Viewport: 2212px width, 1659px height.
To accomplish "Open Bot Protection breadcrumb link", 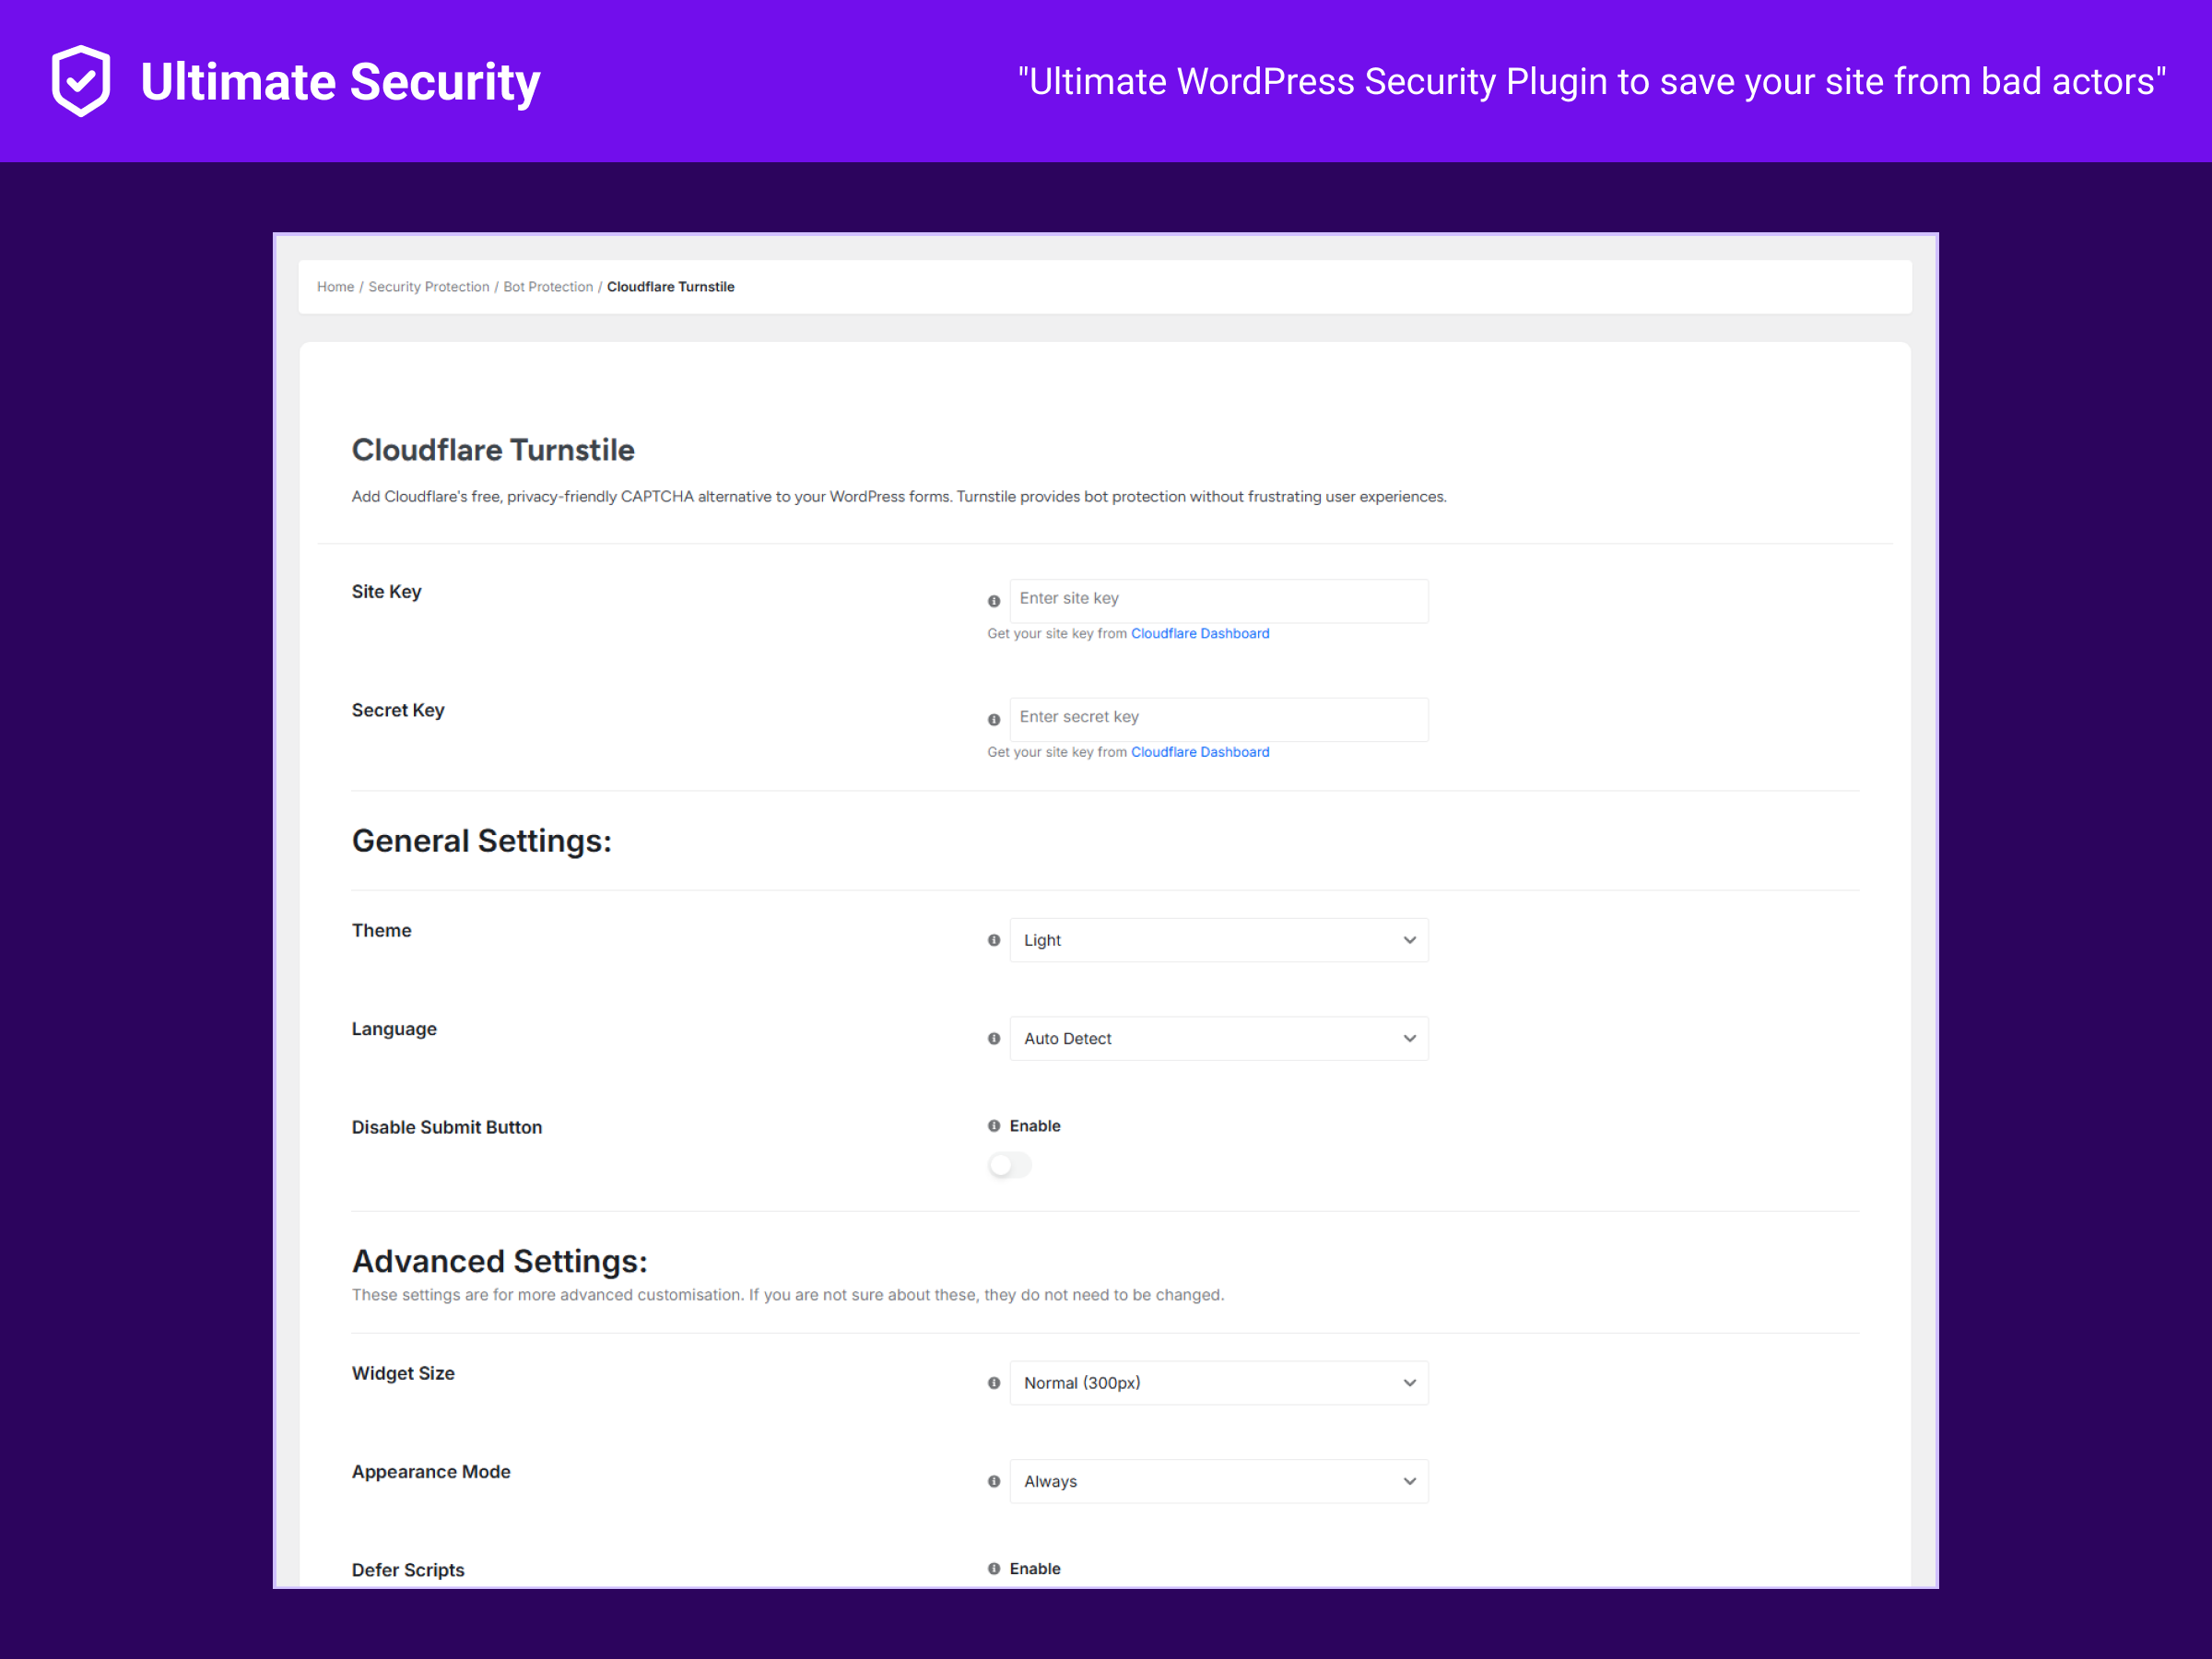I will (548, 286).
